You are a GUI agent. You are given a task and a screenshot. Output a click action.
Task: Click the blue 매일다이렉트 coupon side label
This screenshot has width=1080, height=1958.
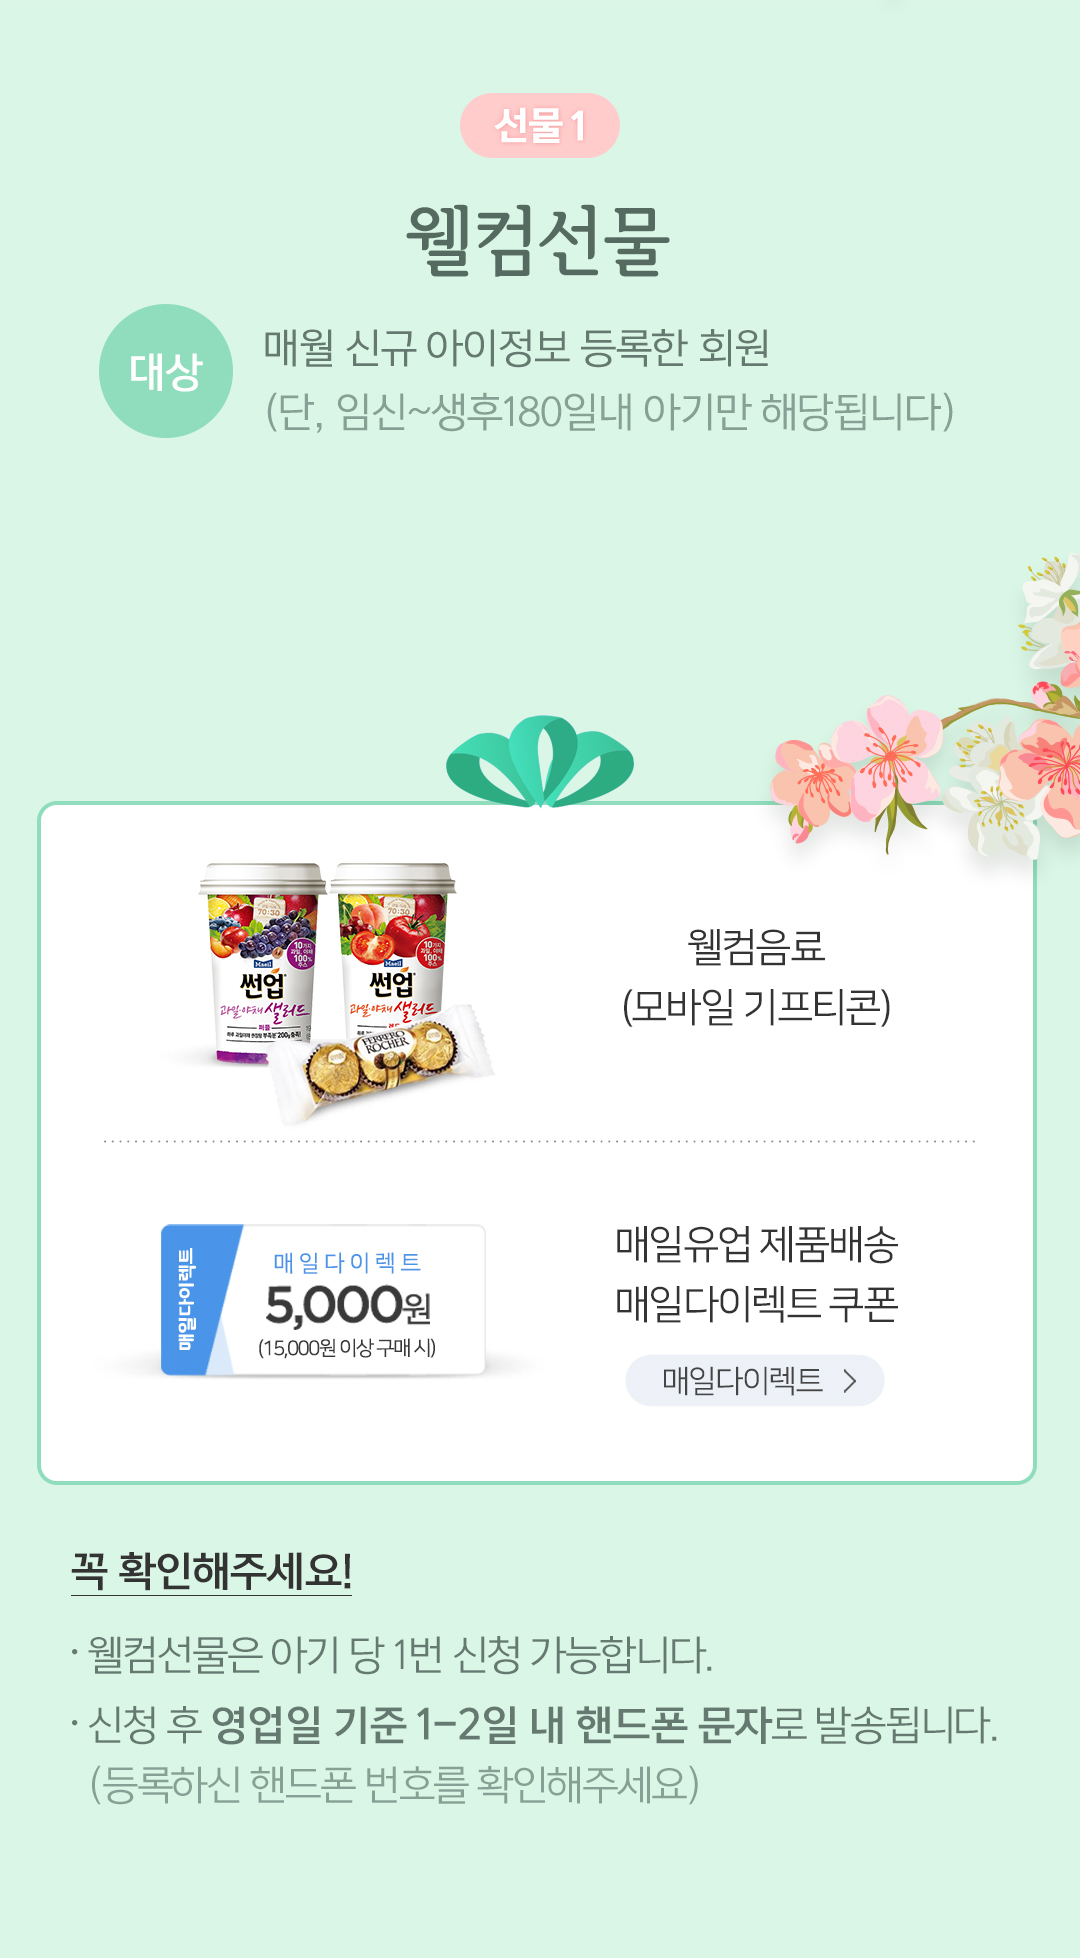coord(187,1300)
